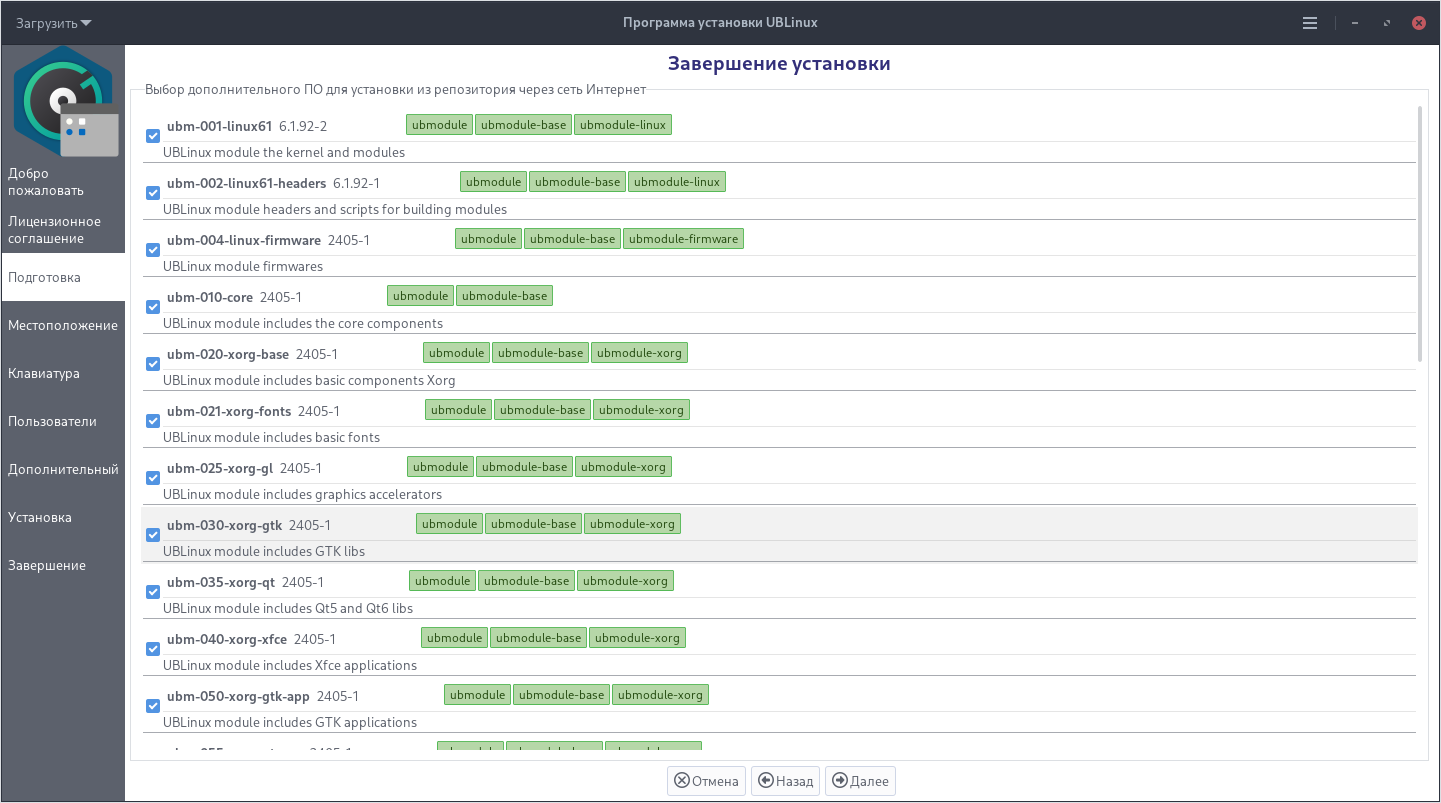This screenshot has width=1441, height=803.
Task: Go to Местоположение sidebar step
Action: (63, 326)
